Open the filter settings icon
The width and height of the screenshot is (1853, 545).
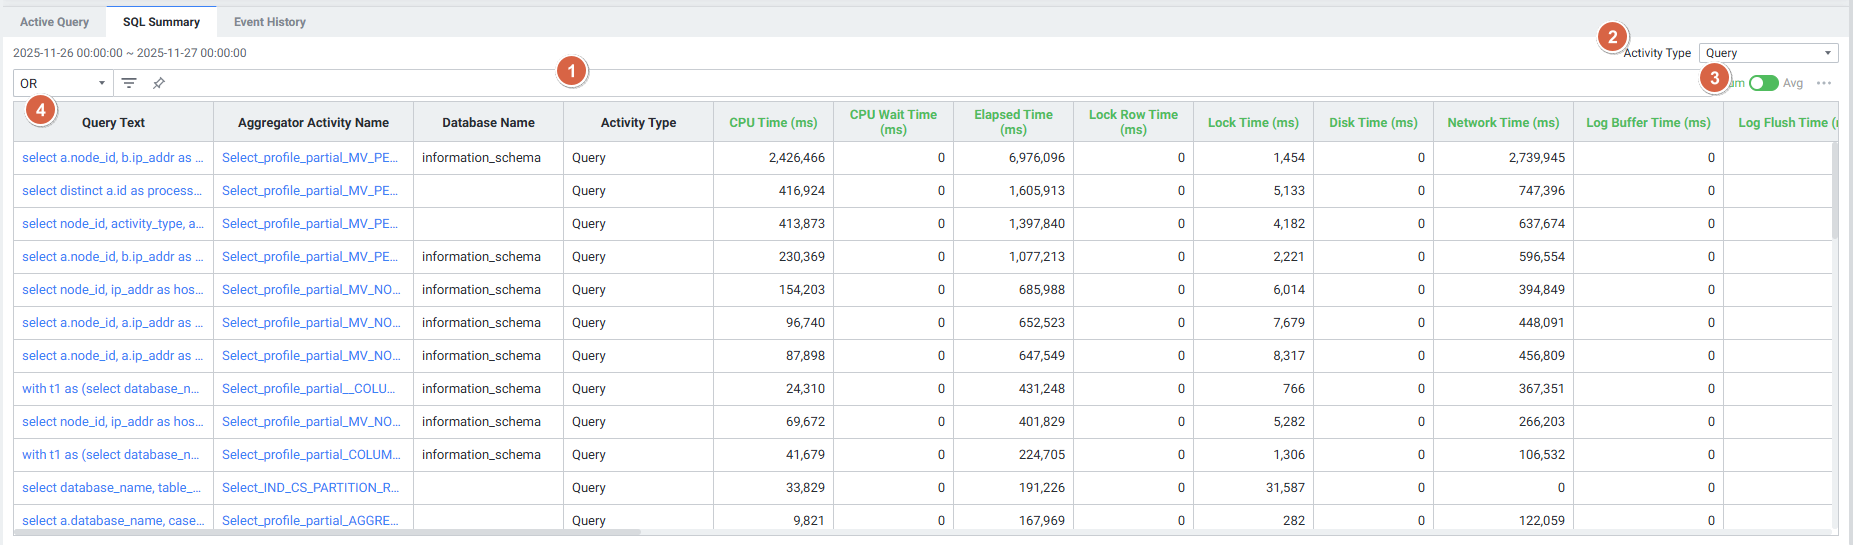(129, 83)
